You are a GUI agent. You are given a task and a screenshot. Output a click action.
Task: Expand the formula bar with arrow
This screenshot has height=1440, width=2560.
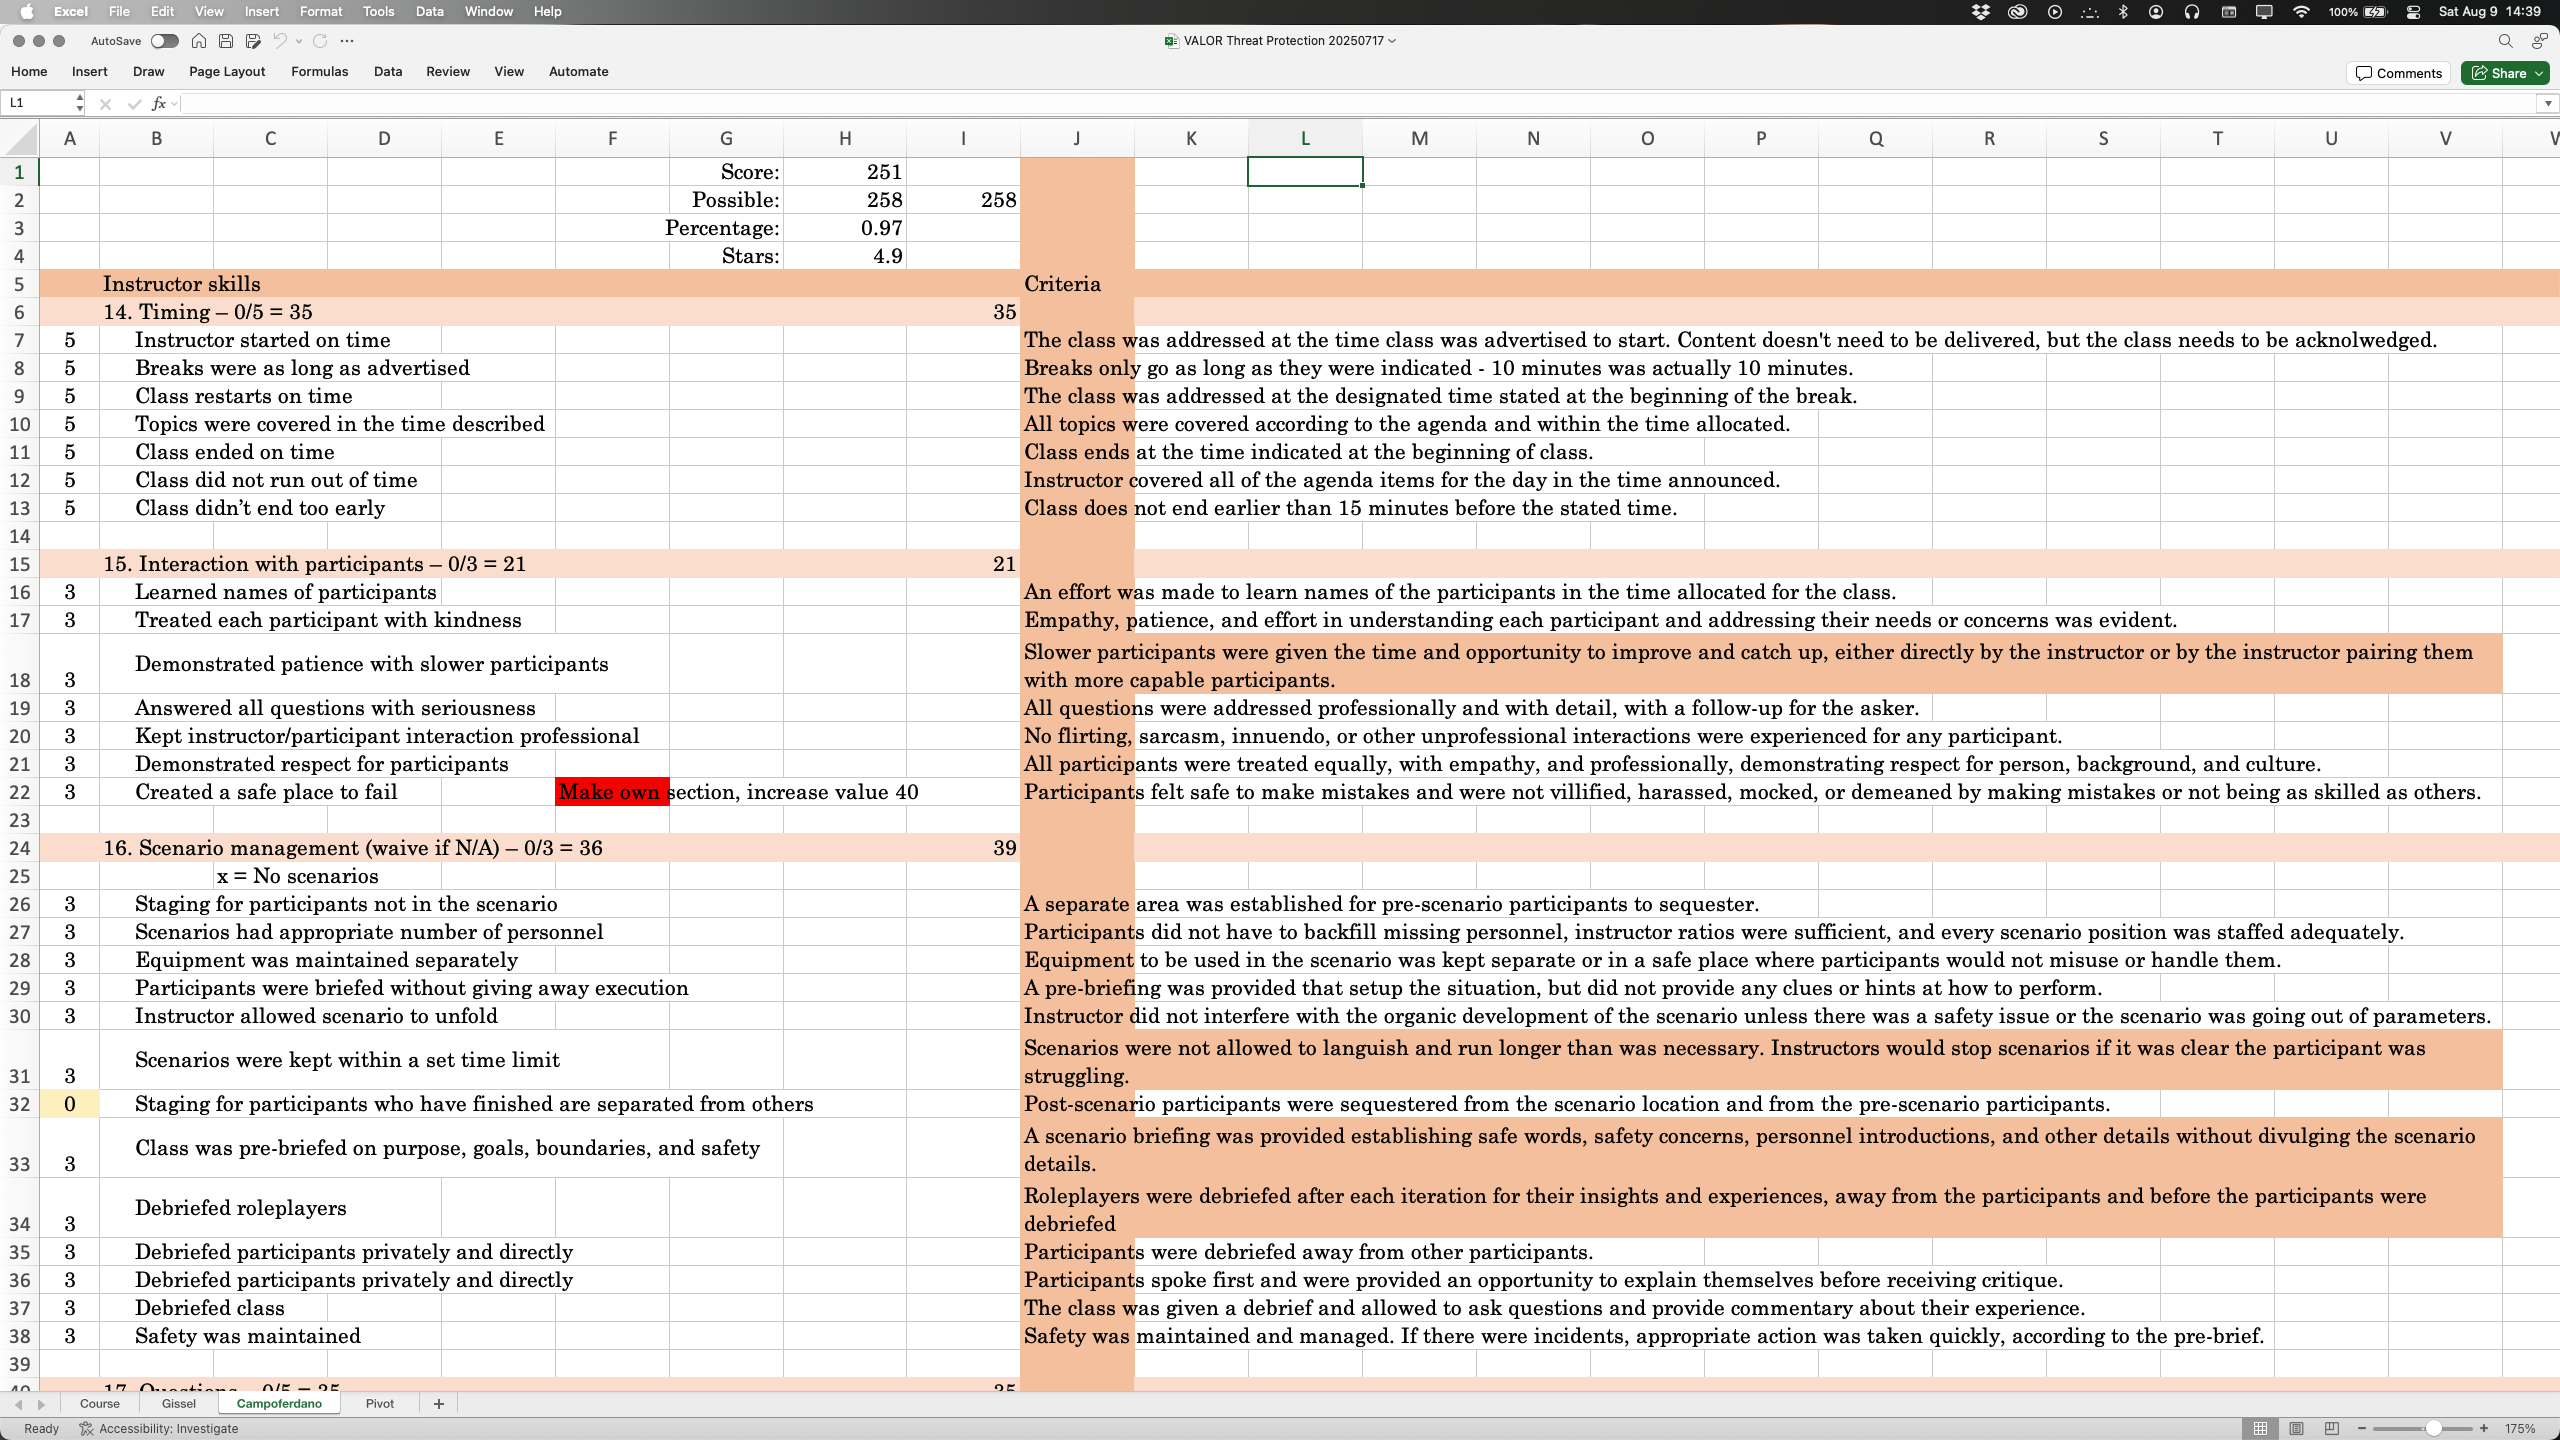click(x=2547, y=103)
